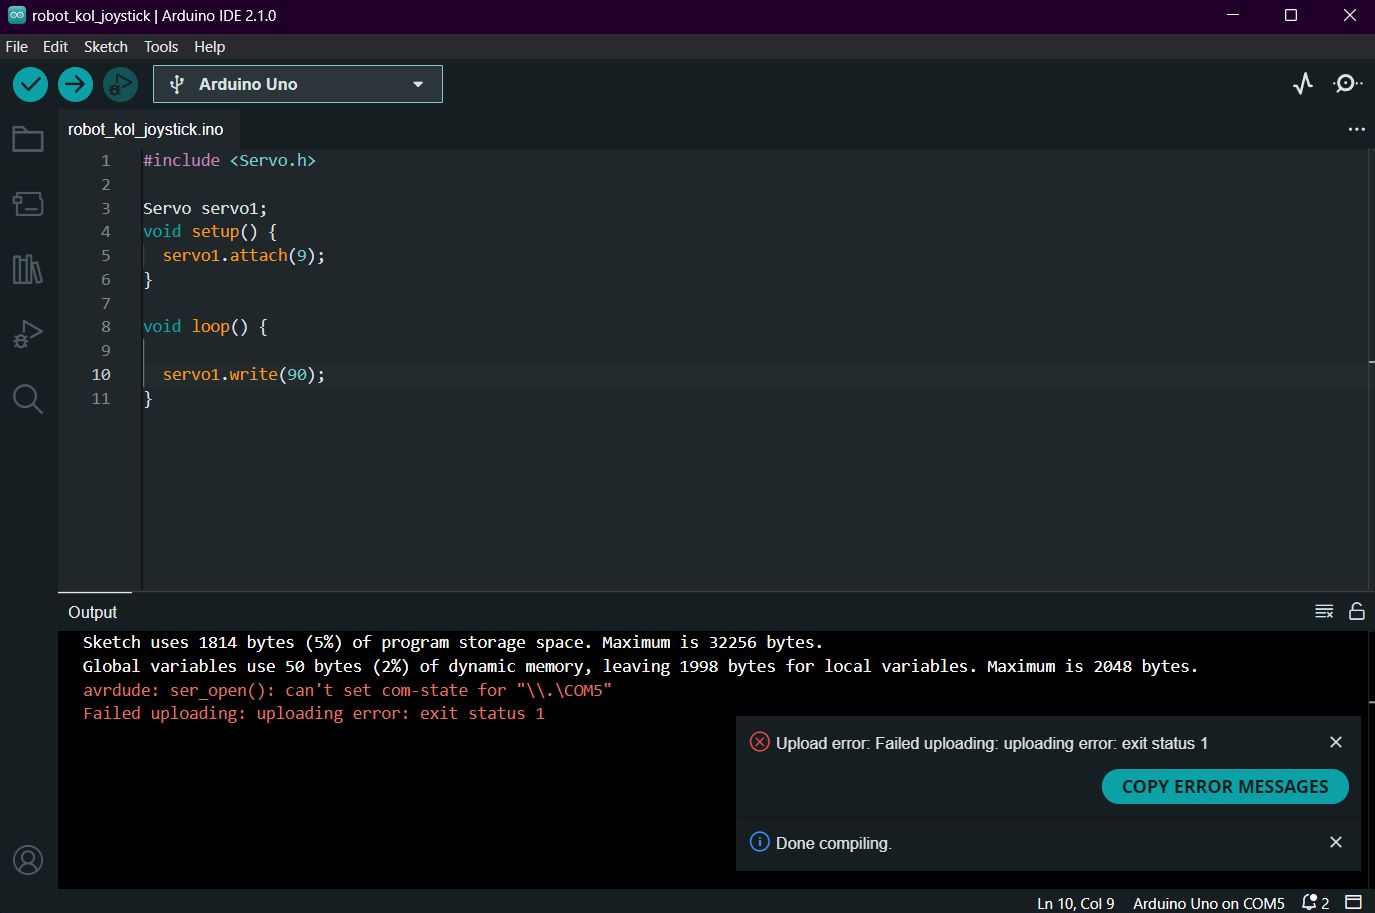The width and height of the screenshot is (1375, 913).
Task: Click the Ln 10, Col 9 cursor position
Action: pyautogui.click(x=1076, y=903)
